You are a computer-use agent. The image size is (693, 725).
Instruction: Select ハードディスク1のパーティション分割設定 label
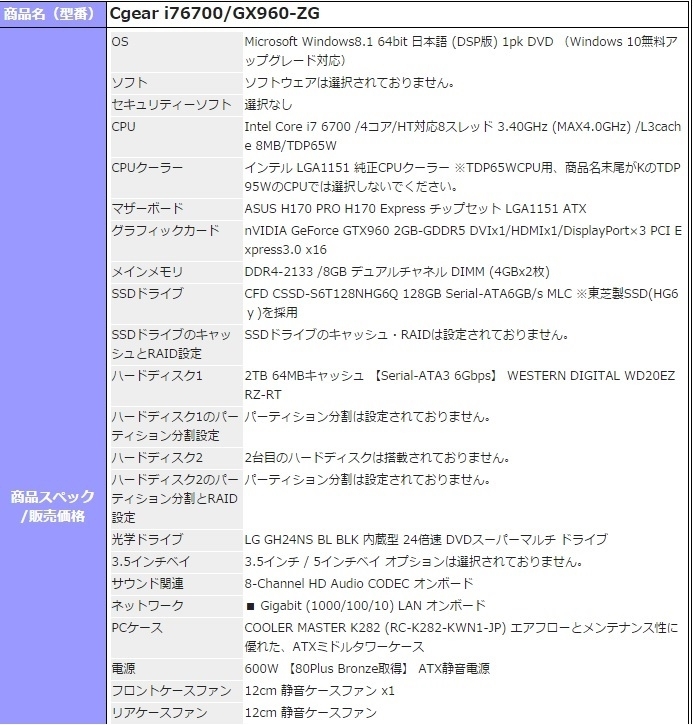click(175, 426)
